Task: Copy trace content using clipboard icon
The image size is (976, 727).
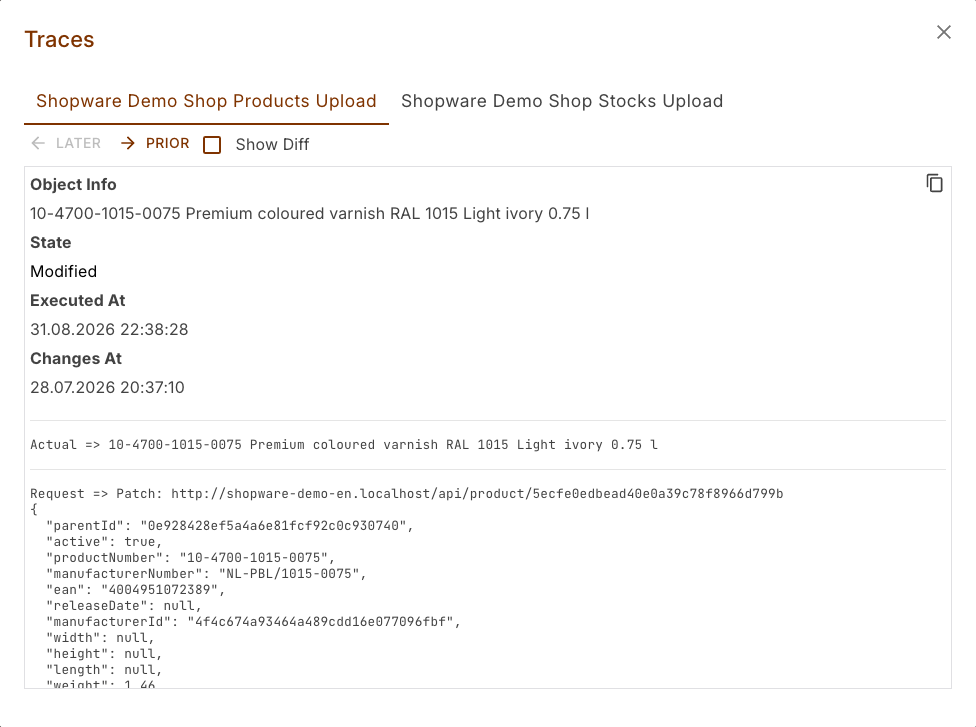Action: coord(934,184)
